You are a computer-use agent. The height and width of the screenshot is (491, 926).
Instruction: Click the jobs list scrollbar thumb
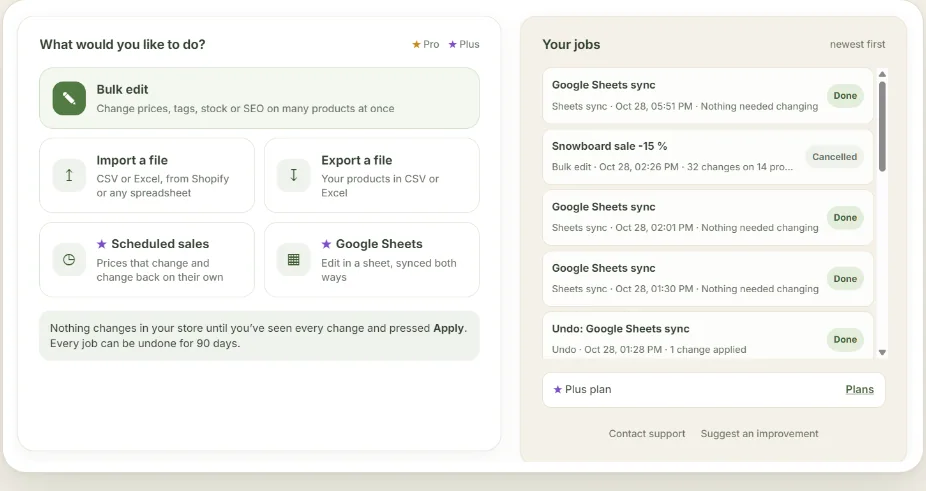point(882,126)
